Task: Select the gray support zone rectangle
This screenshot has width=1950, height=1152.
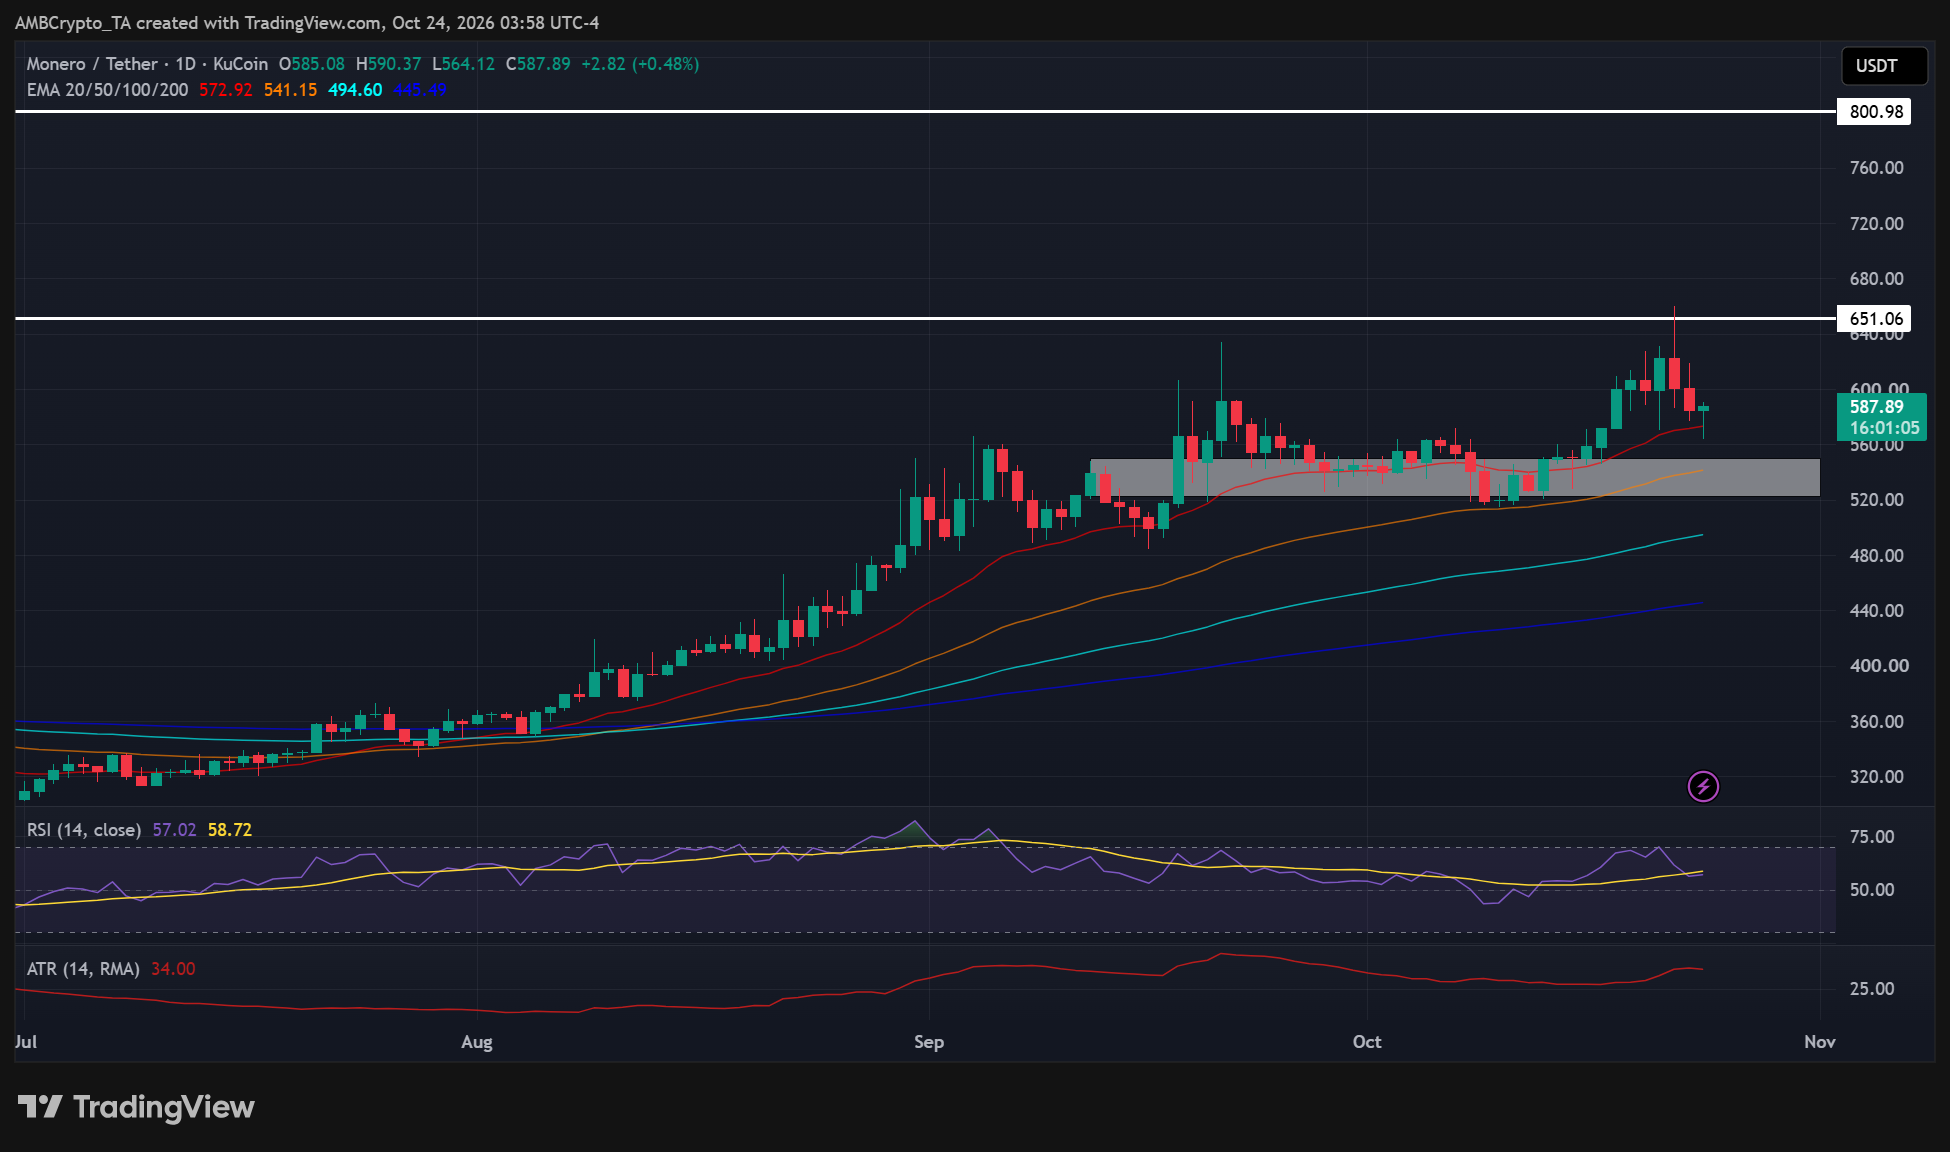Action: [1455, 478]
